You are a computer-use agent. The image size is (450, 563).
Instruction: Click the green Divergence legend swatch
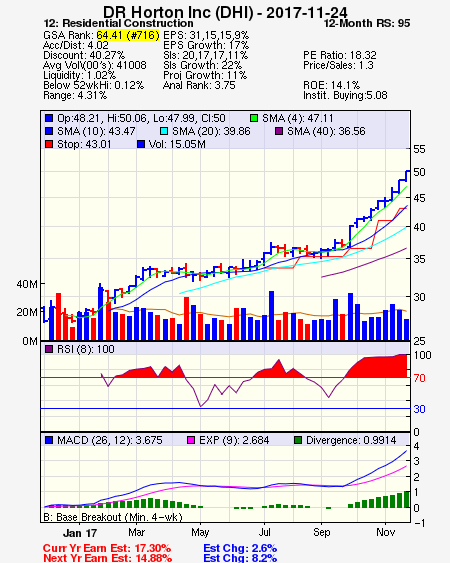point(298,440)
